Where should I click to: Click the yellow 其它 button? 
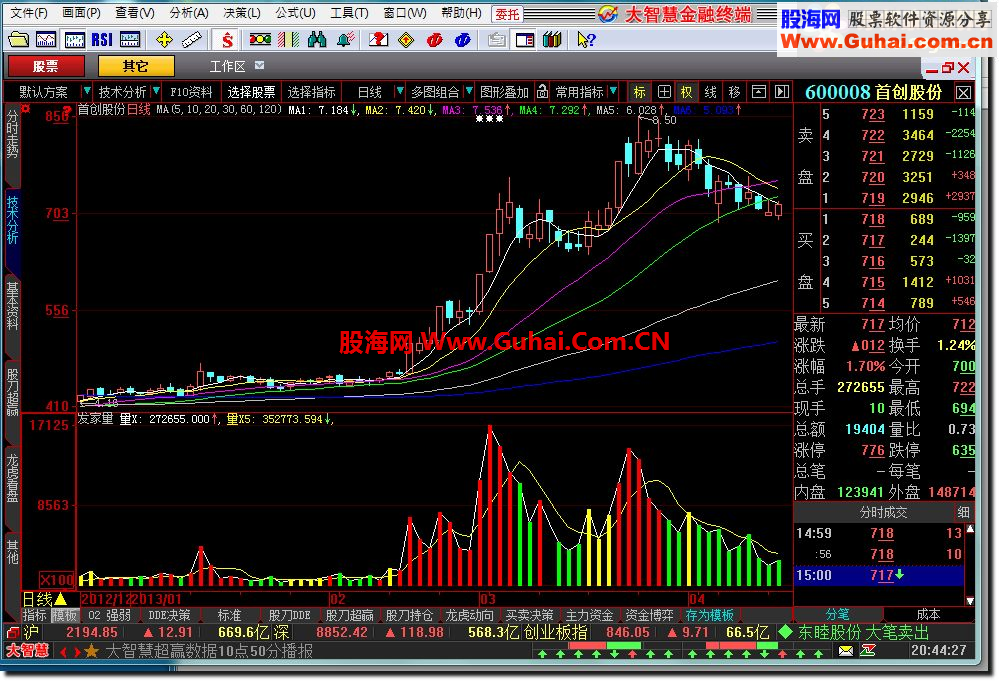pyautogui.click(x=136, y=66)
